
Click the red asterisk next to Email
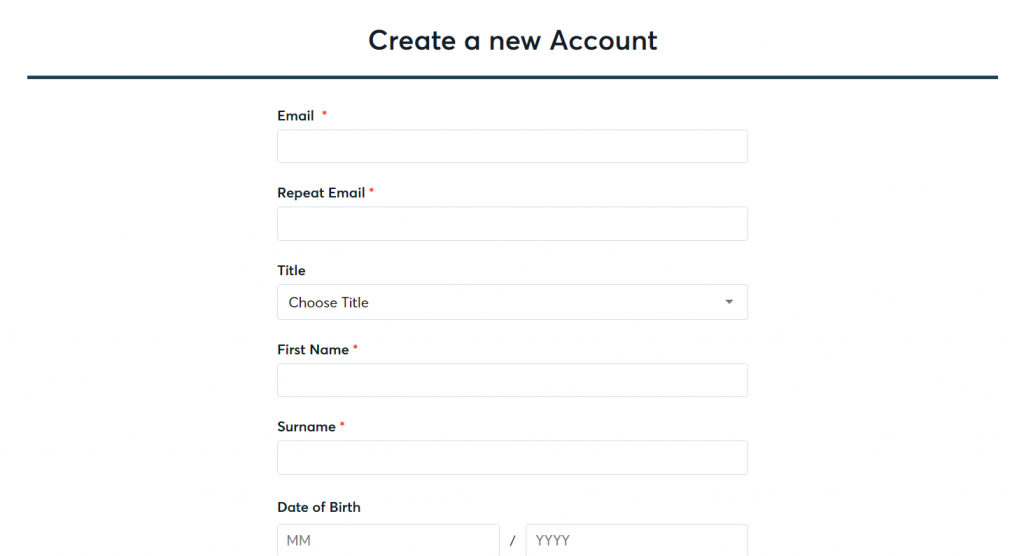click(324, 114)
